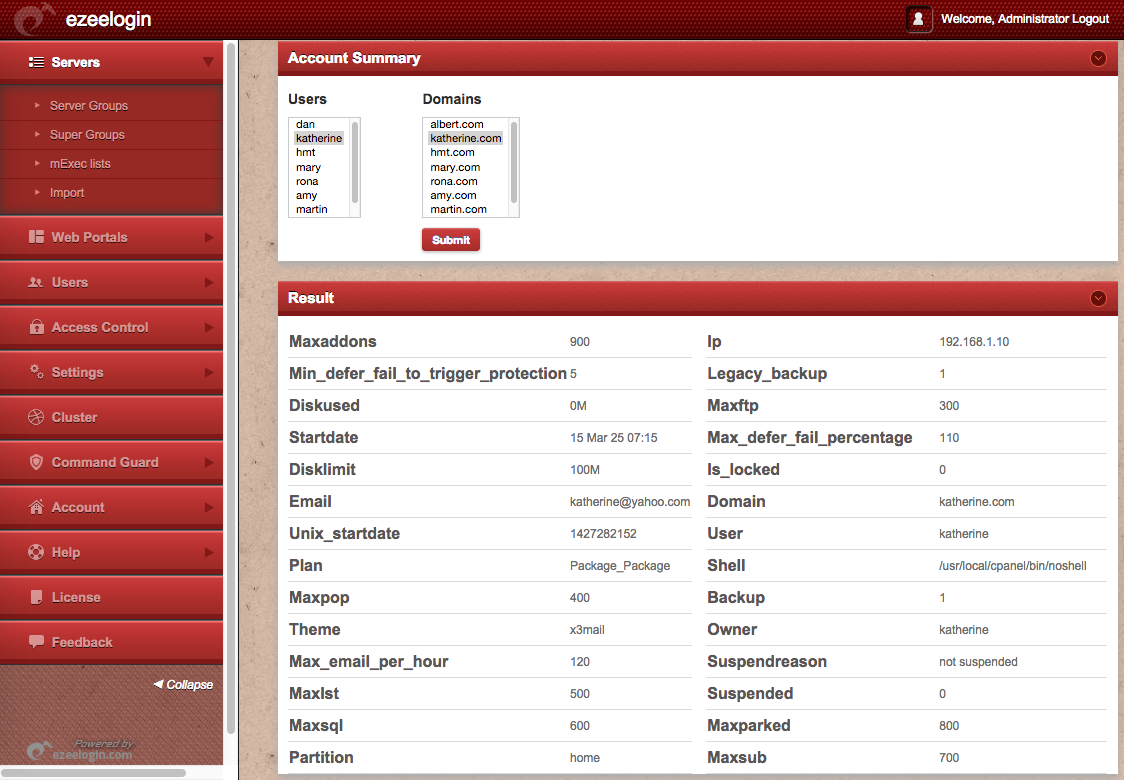Click the Logout link
This screenshot has width=1124, height=780.
pyautogui.click(x=1090, y=19)
